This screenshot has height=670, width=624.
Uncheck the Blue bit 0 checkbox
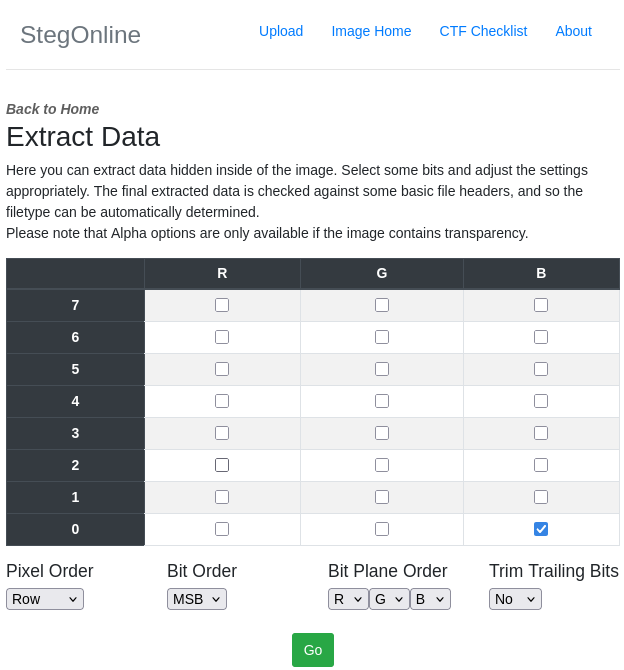(x=541, y=529)
